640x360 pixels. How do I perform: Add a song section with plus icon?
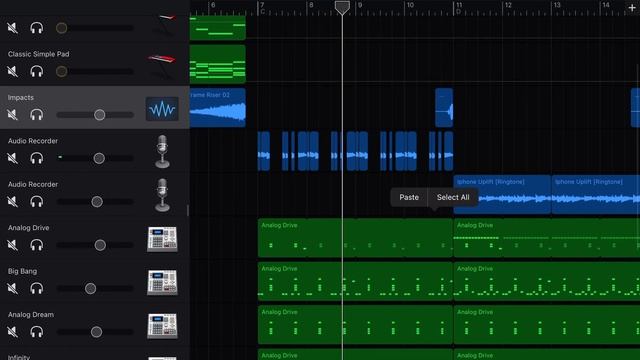point(632,8)
